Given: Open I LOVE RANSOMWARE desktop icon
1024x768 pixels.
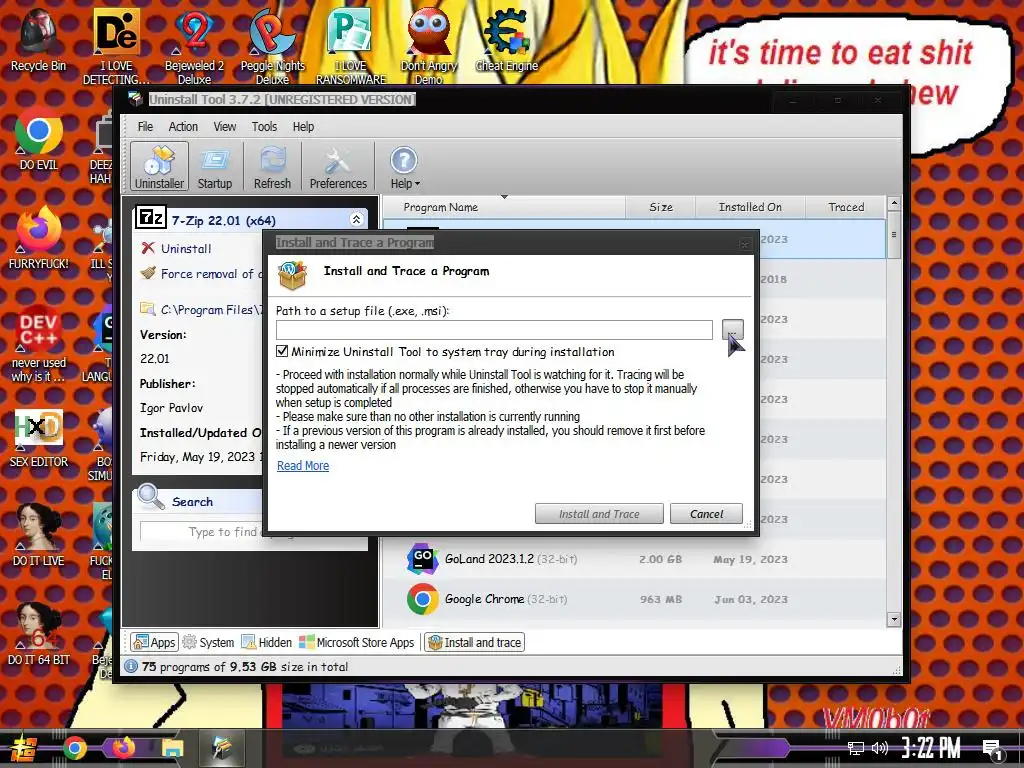Looking at the screenshot, I should 351,46.
